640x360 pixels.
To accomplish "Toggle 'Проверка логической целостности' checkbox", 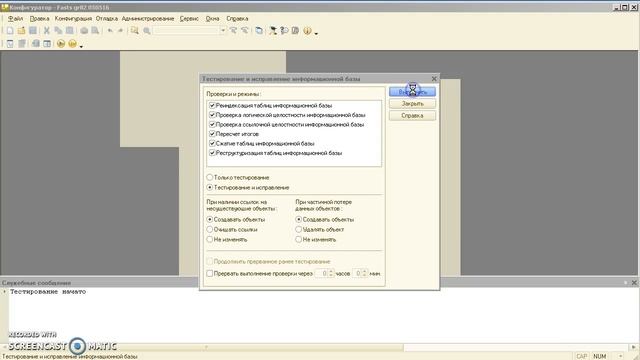I will coord(212,115).
